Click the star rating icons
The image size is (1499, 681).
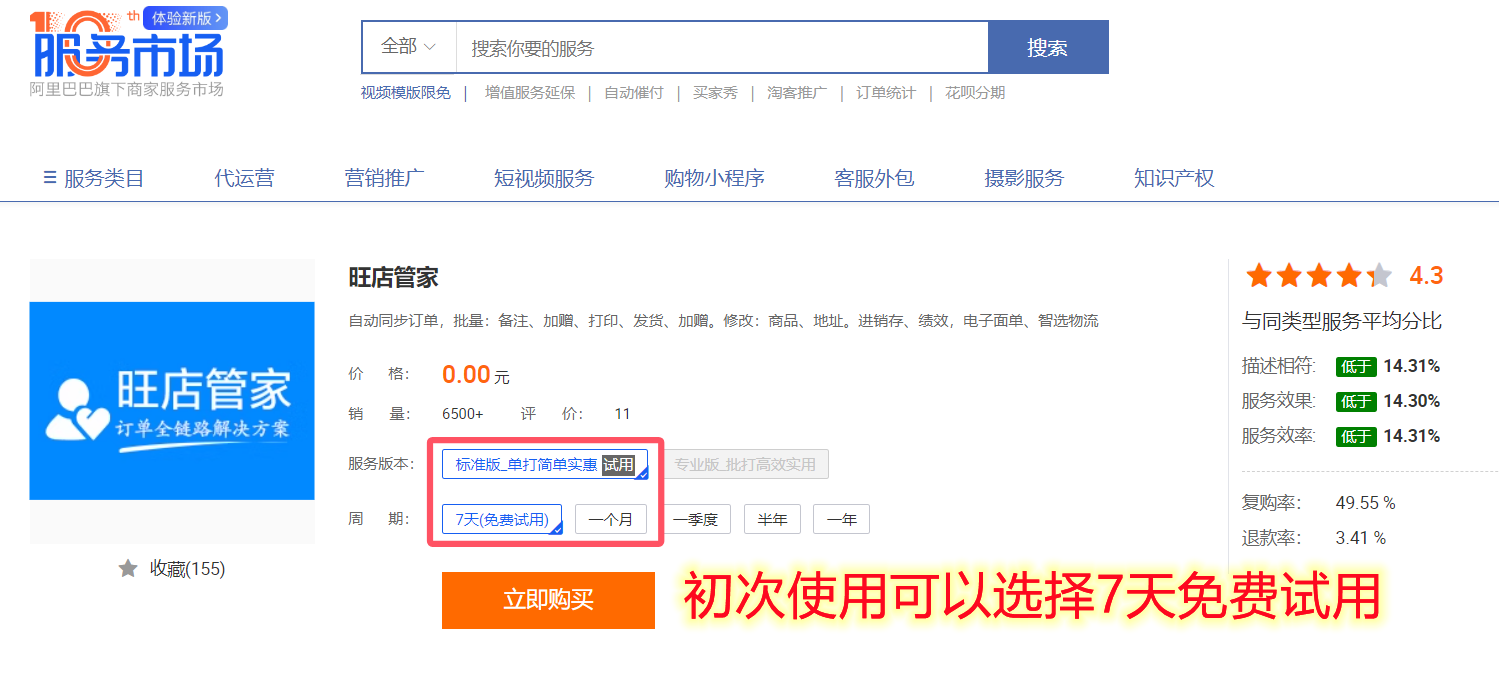coord(1318,275)
